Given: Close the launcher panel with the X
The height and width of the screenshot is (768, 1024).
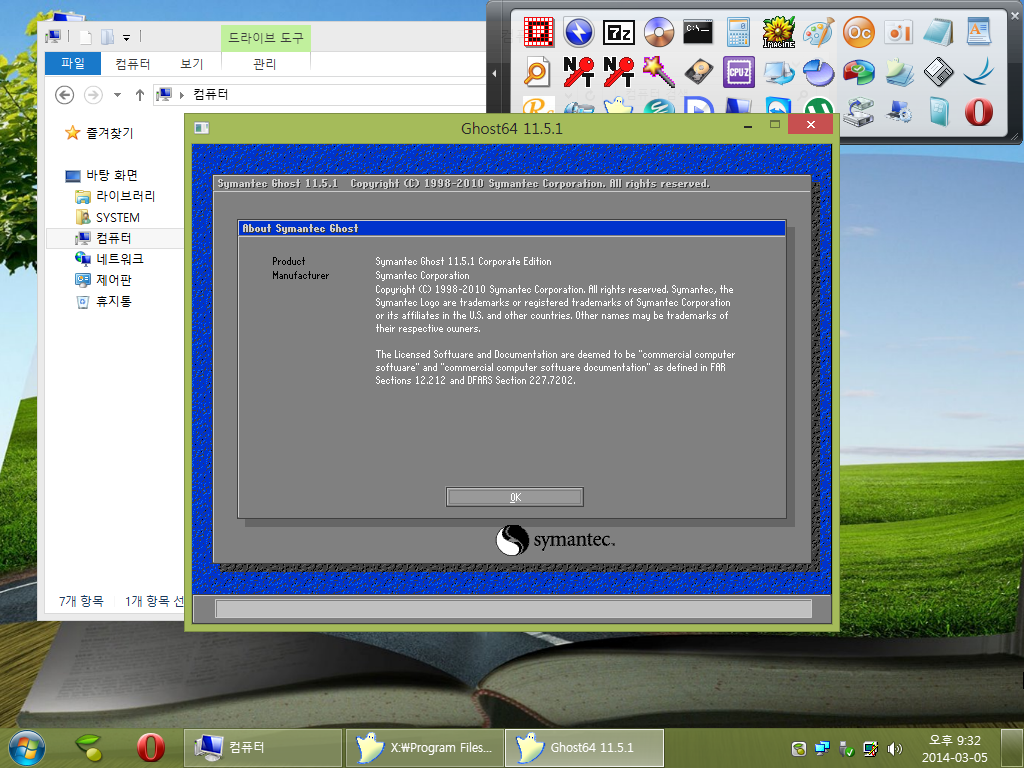Looking at the screenshot, I should coord(1015,16).
